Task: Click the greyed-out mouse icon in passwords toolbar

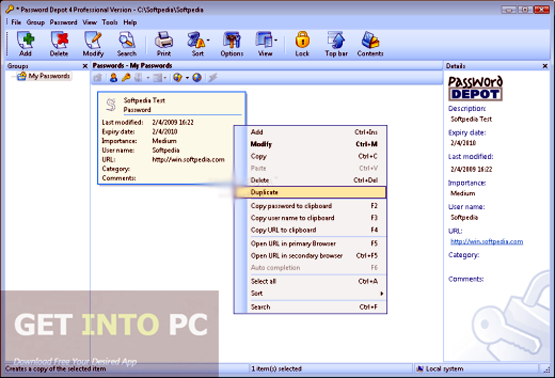Action: 138,78
